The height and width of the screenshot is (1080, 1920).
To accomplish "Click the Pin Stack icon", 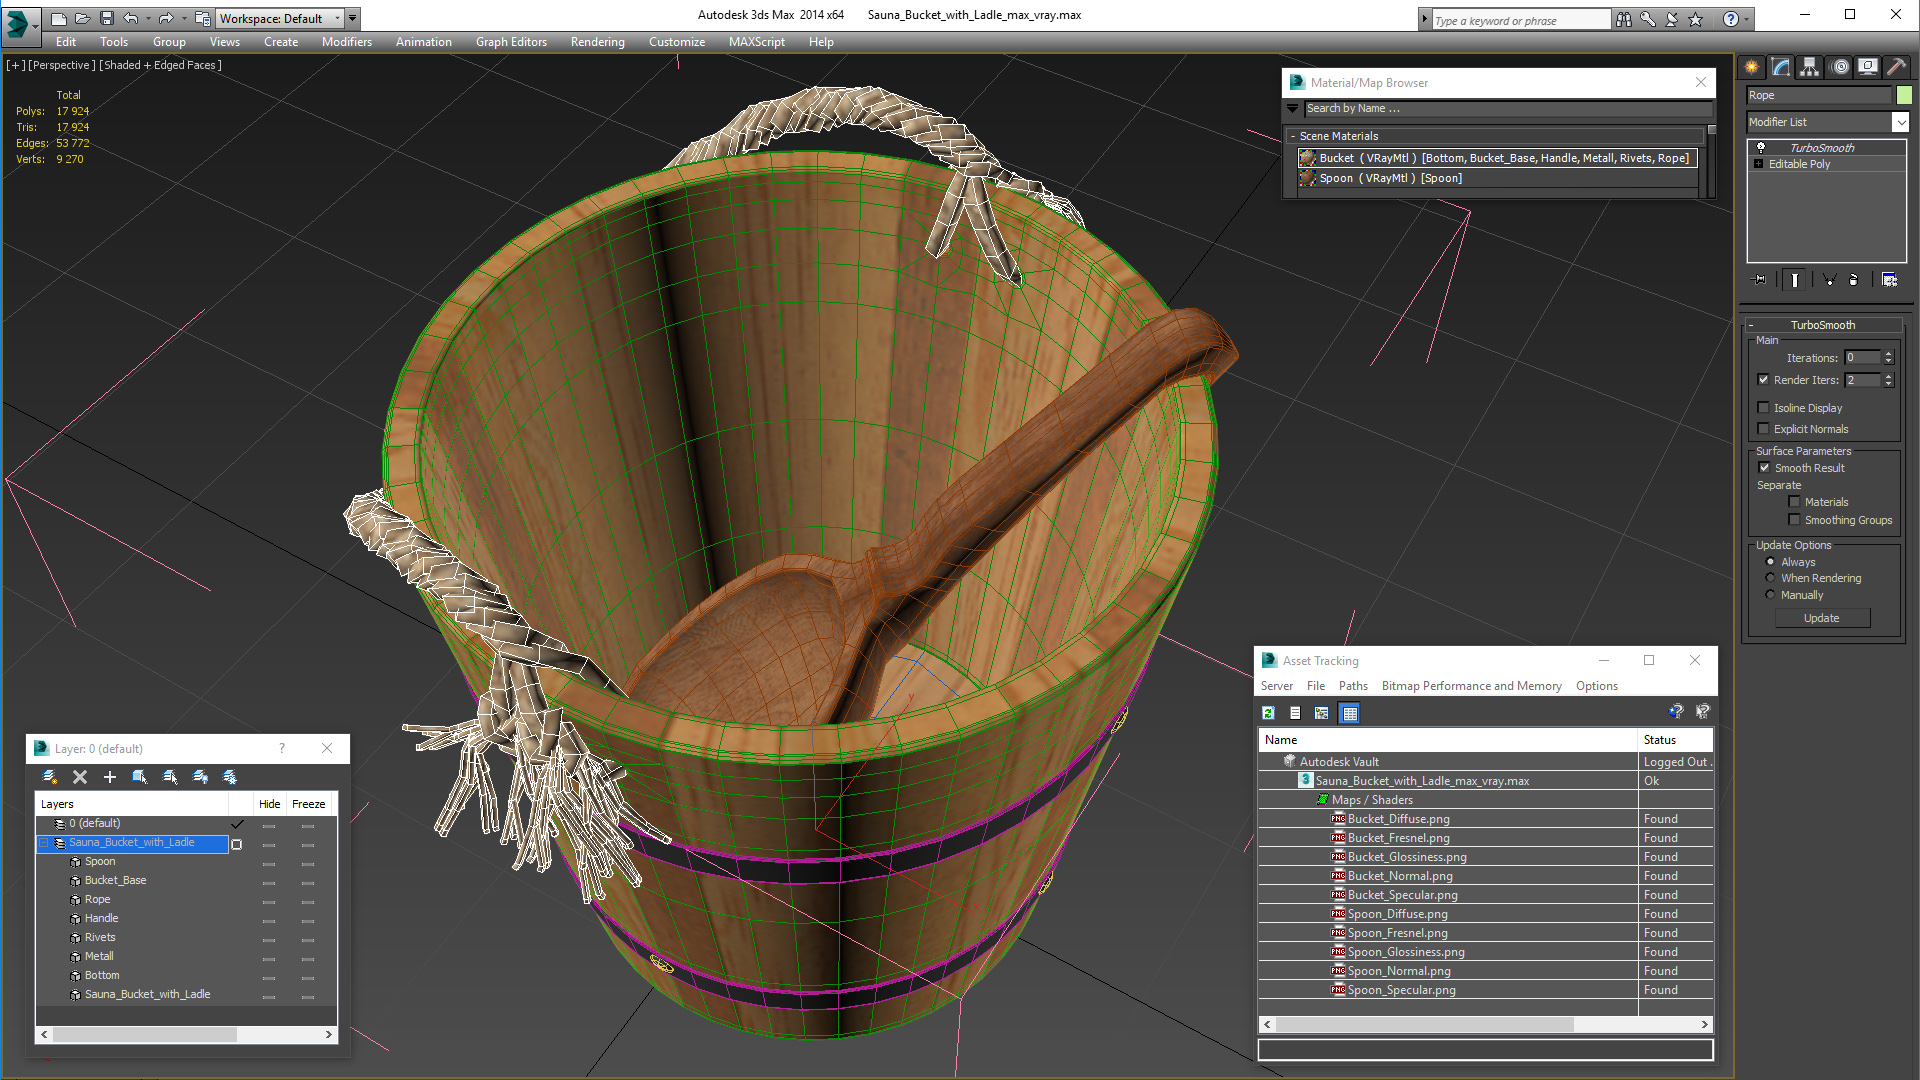I will pos(1760,280).
